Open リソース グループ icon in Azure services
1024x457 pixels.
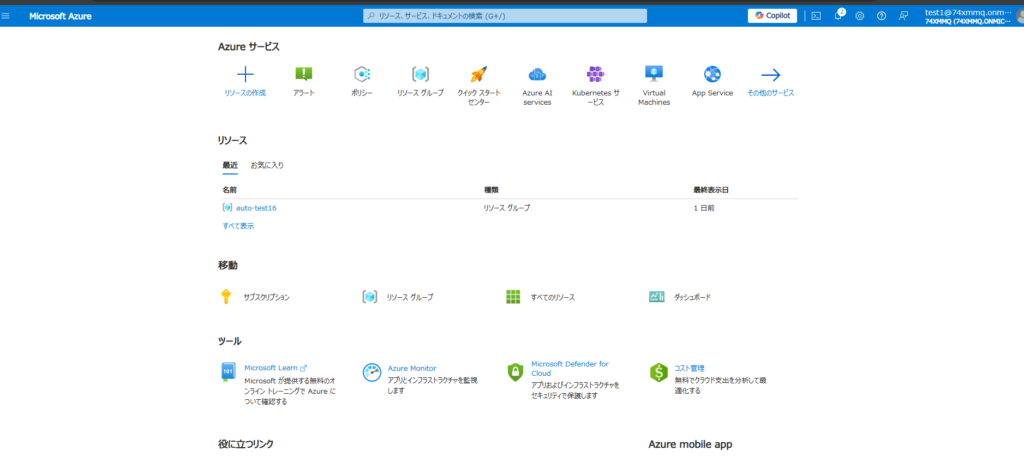[x=420, y=74]
